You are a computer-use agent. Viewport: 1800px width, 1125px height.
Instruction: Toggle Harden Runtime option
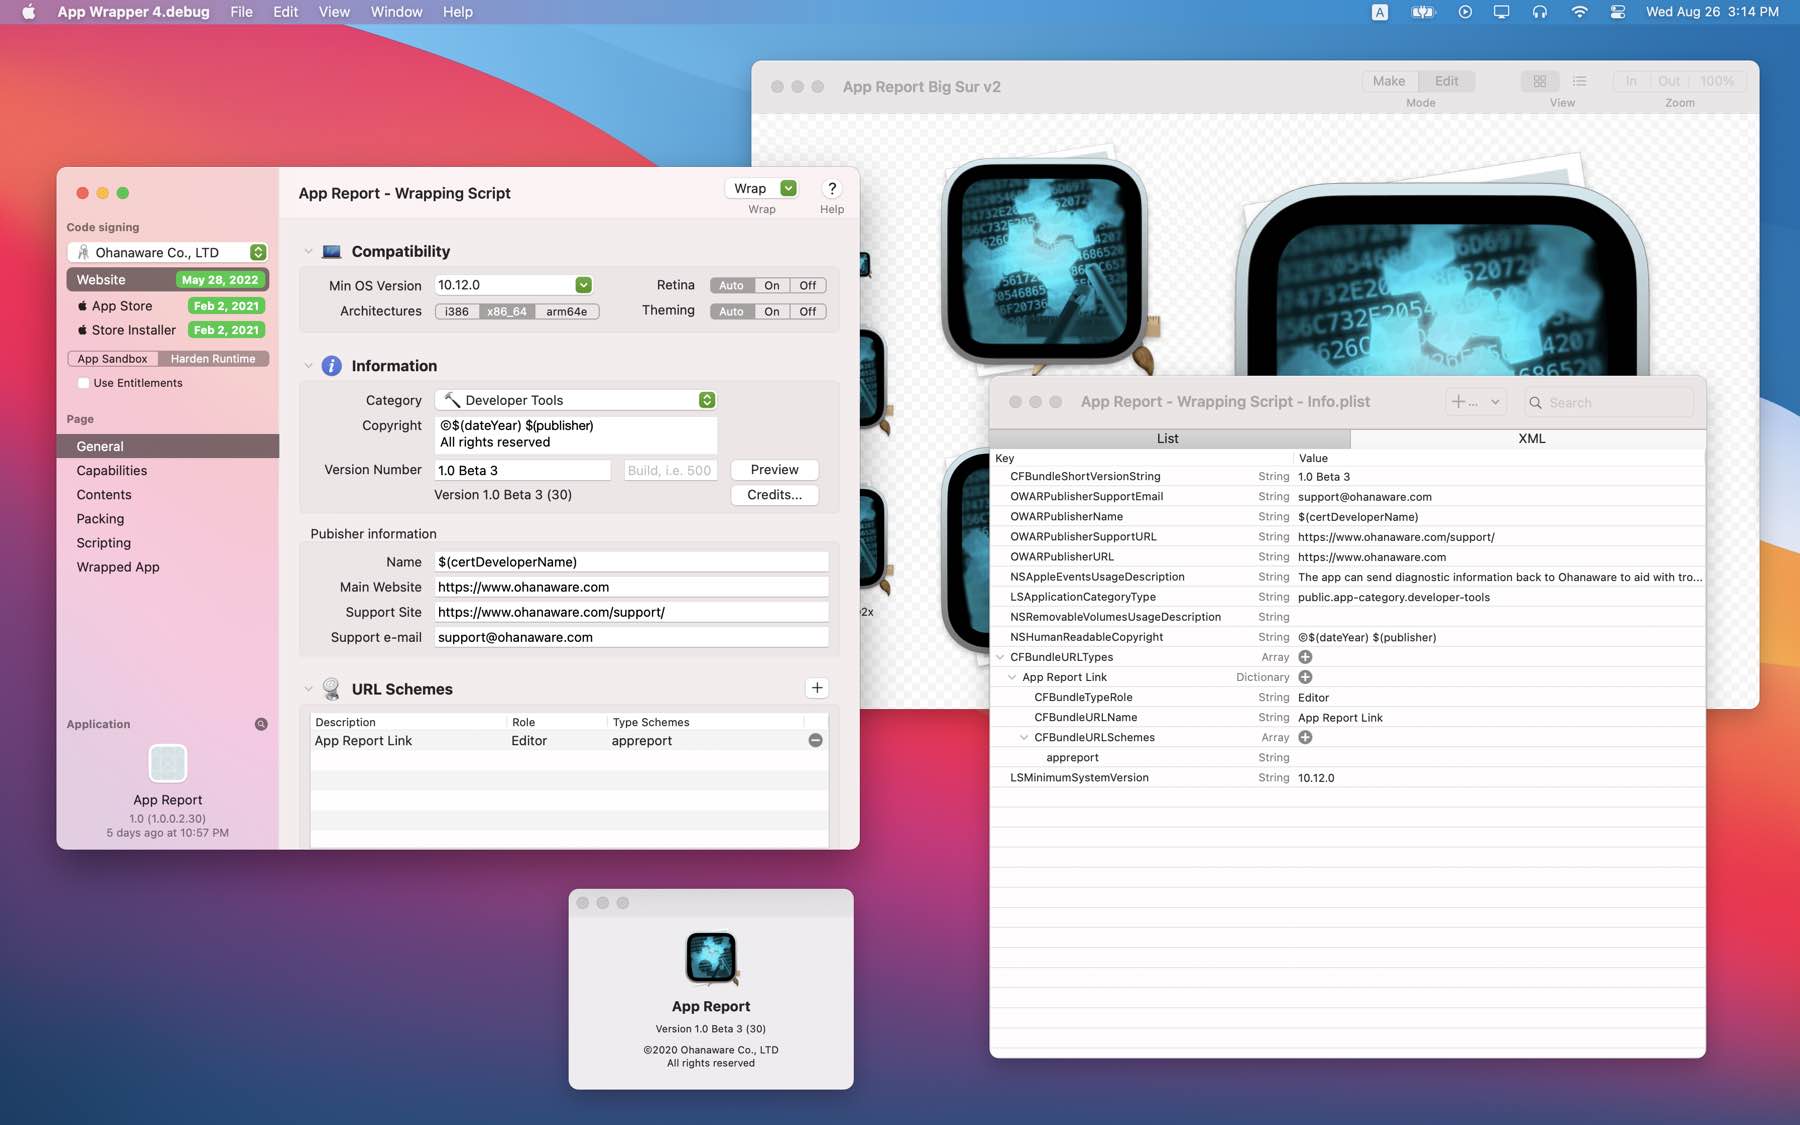213,359
